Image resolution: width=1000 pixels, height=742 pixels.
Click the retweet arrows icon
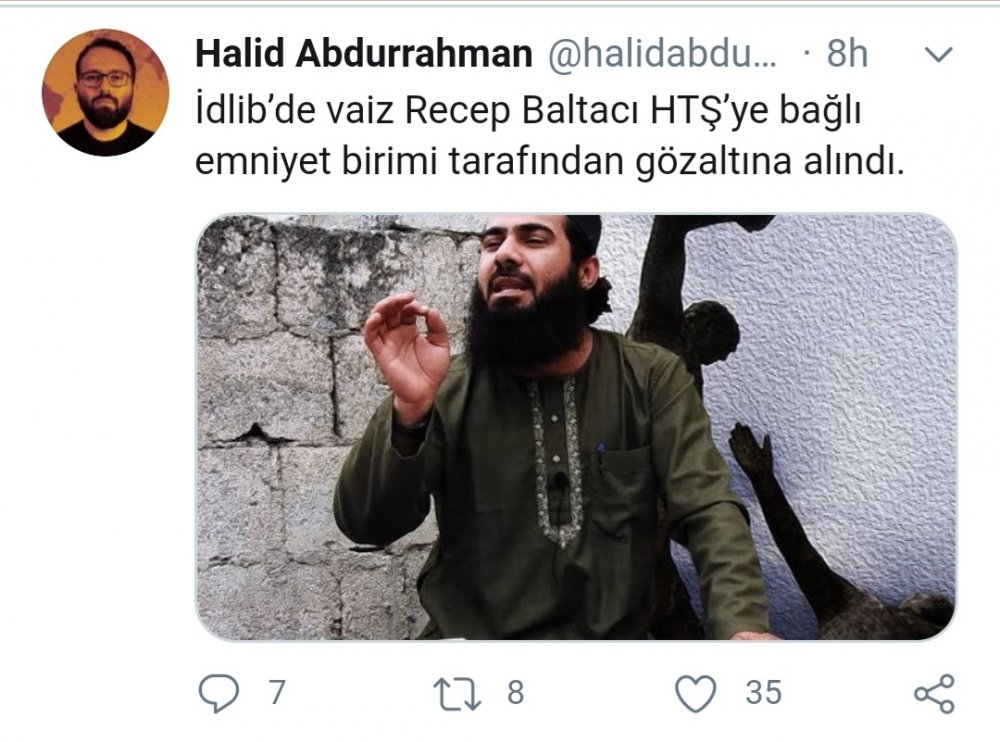457,694
